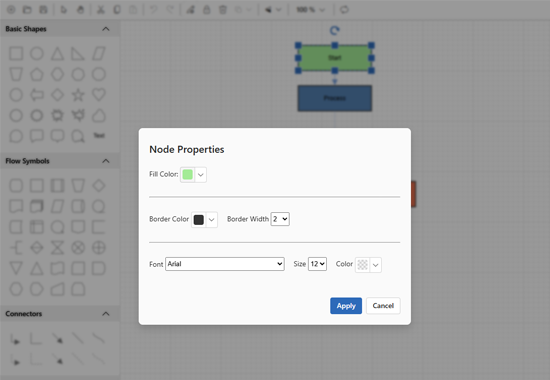Image resolution: width=550 pixels, height=380 pixels.
Task: Collapse the Basic Shapes panel
Action: (x=106, y=29)
